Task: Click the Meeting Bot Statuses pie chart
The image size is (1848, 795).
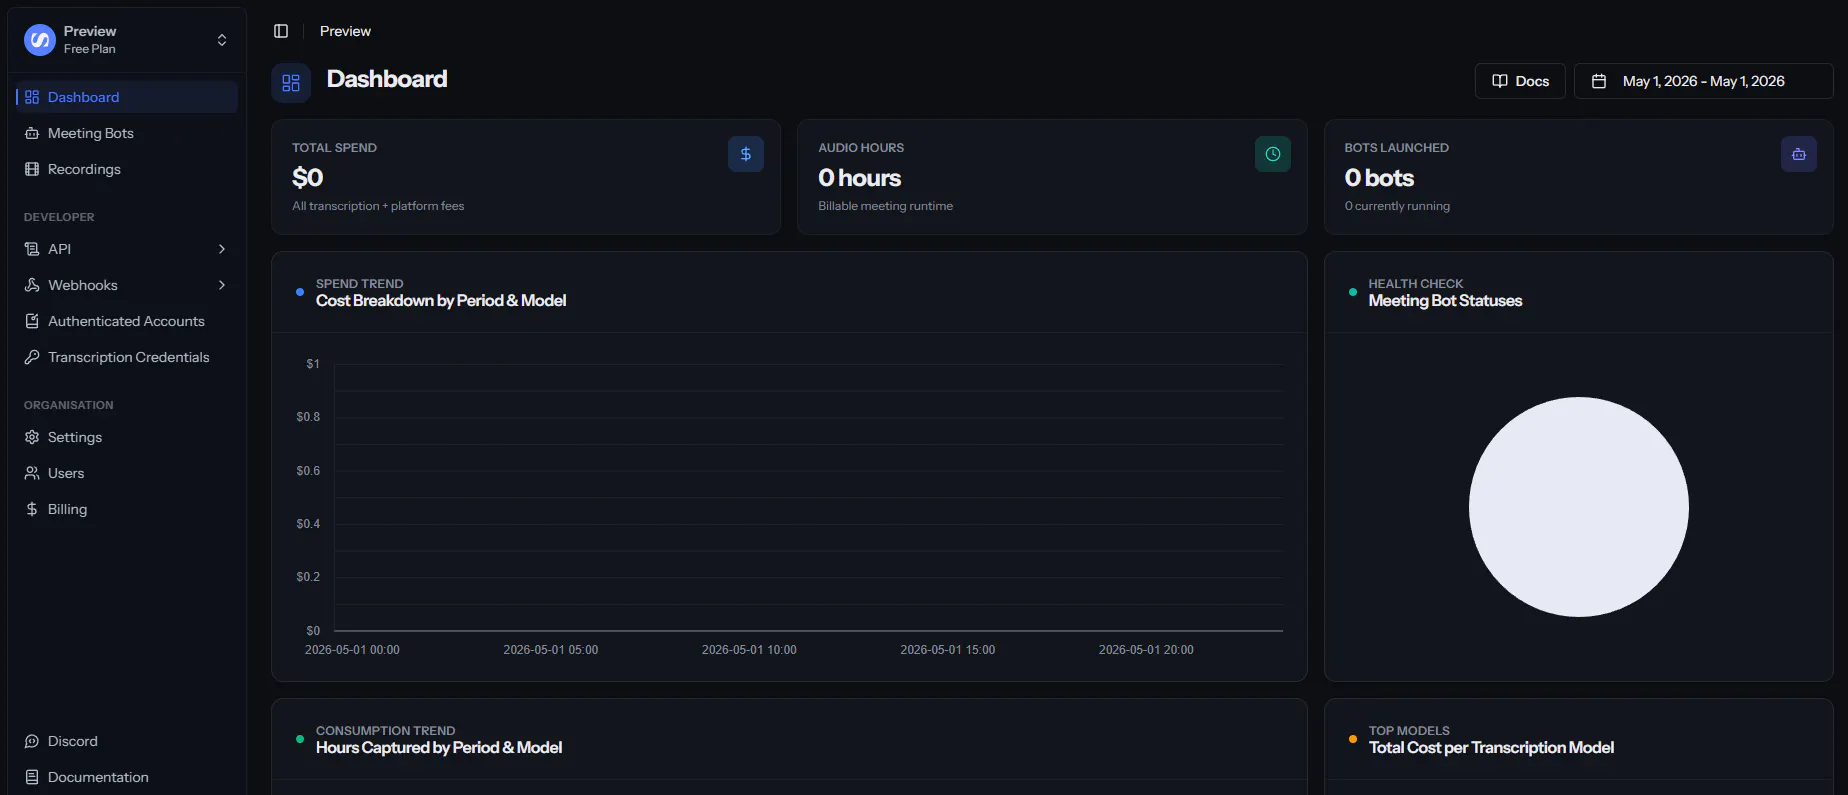Action: [1578, 507]
